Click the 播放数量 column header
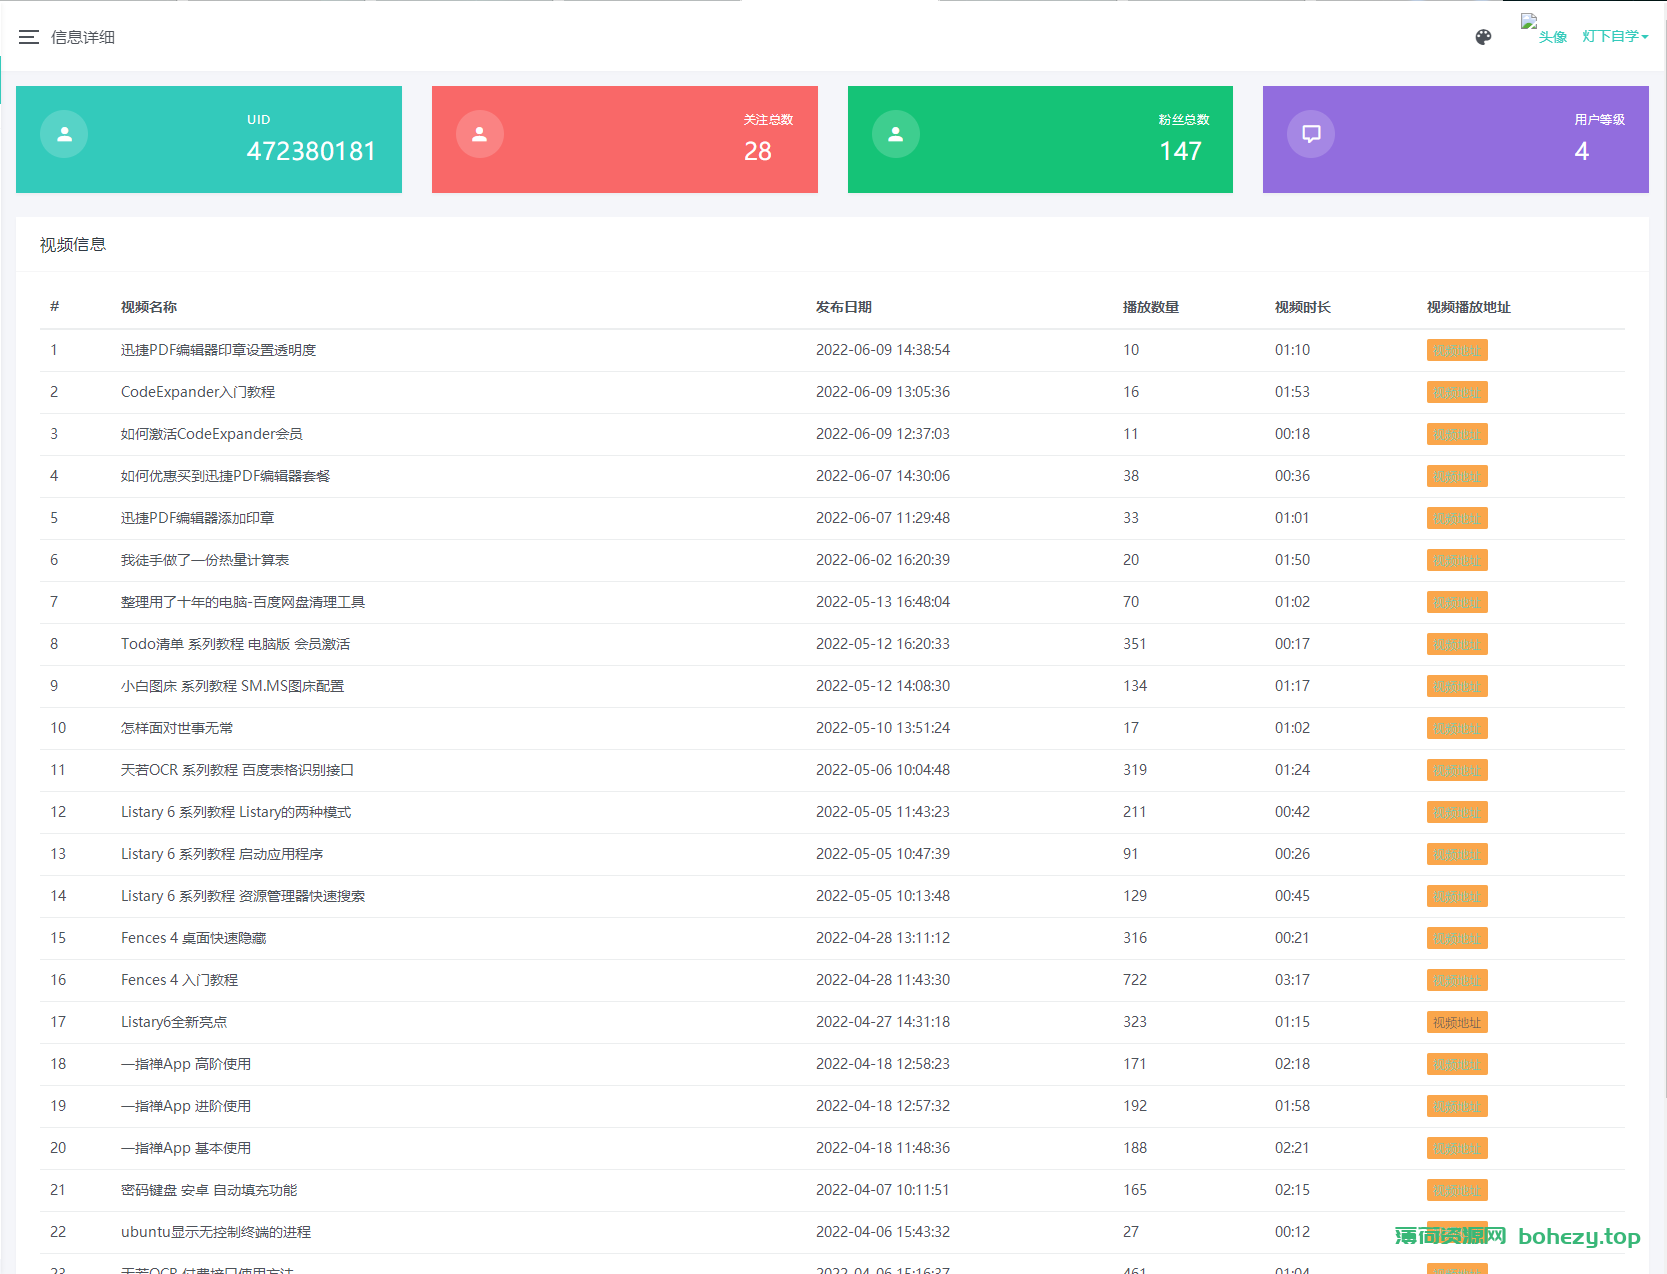 [x=1151, y=307]
